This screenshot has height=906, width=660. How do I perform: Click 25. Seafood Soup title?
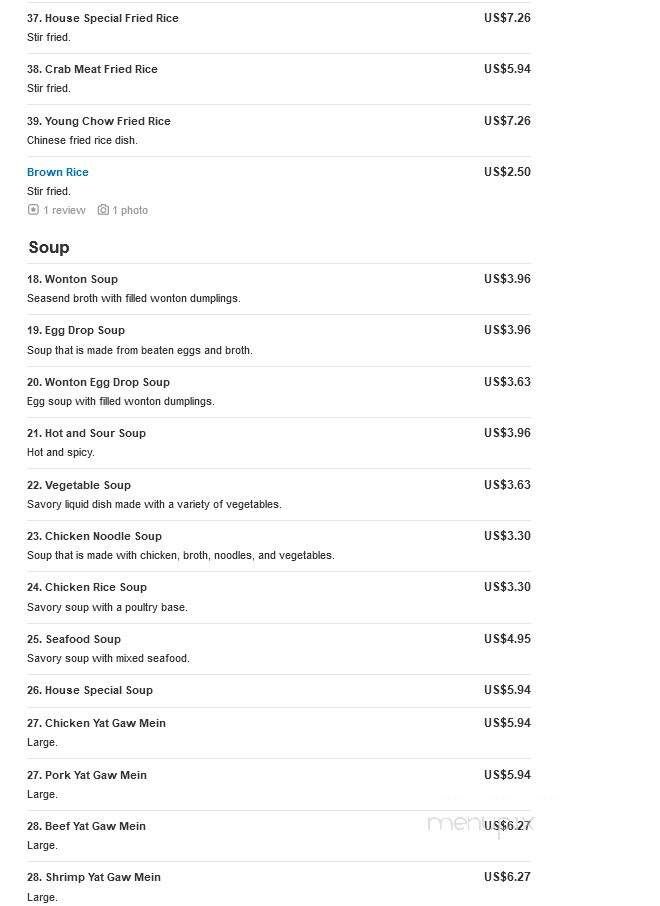pos(74,639)
